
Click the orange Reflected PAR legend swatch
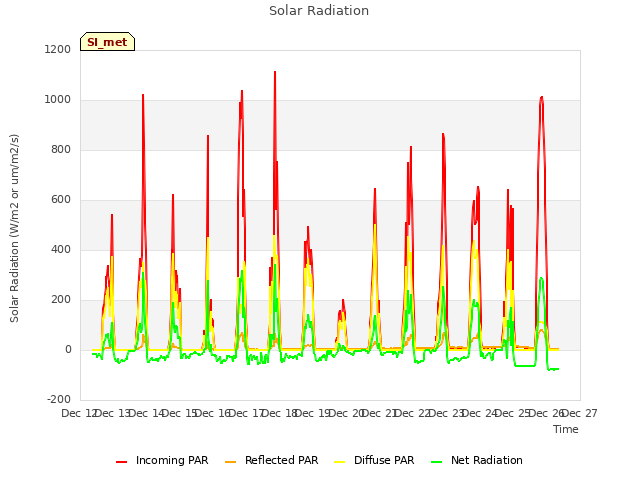[x=231, y=462]
